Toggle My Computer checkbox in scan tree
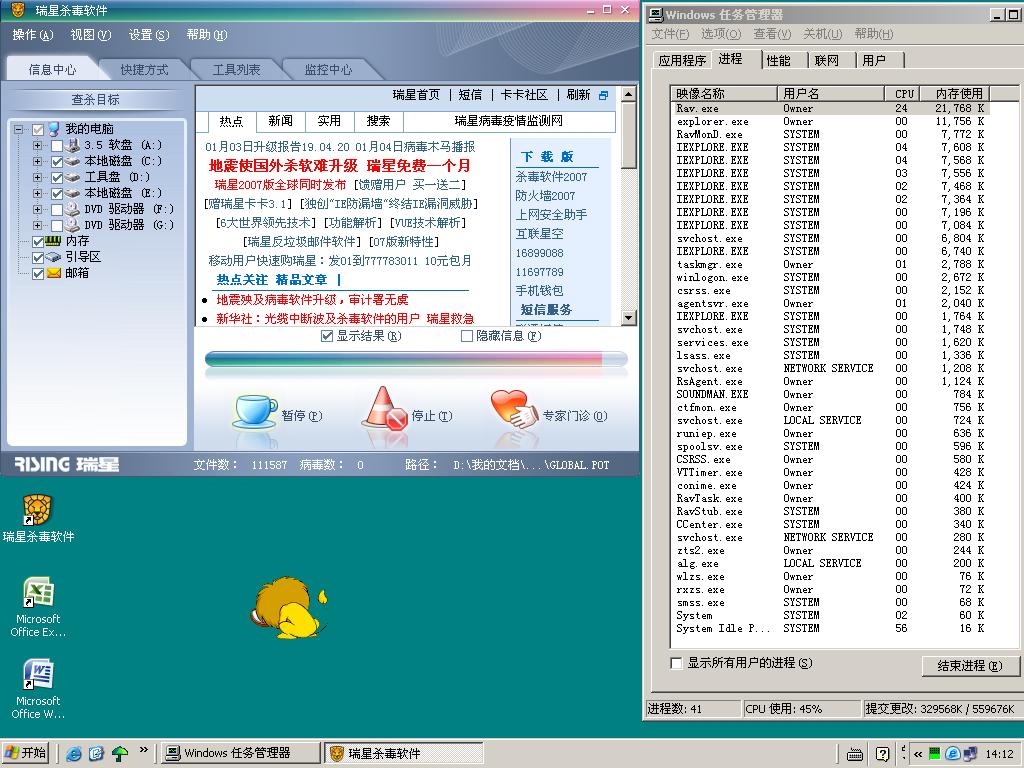 click(x=38, y=129)
